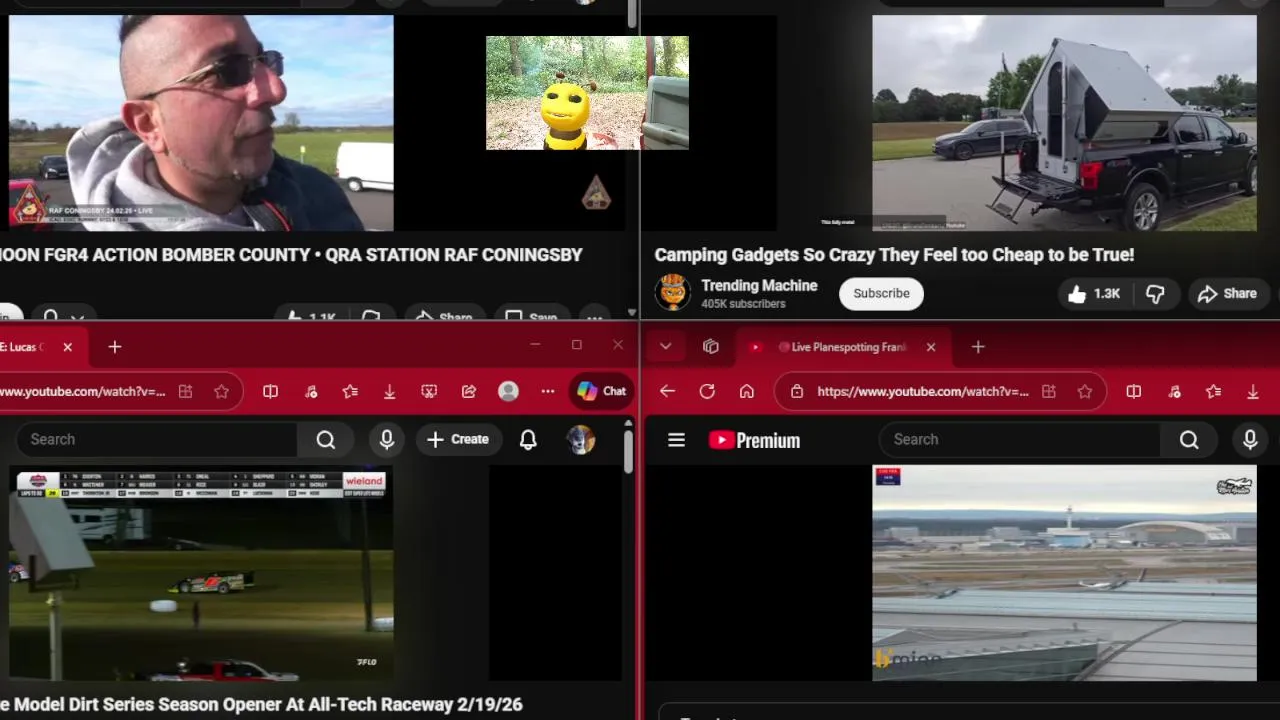Open Trending Machine channel name link
Image resolution: width=1280 pixels, height=720 pixels.
759,286
